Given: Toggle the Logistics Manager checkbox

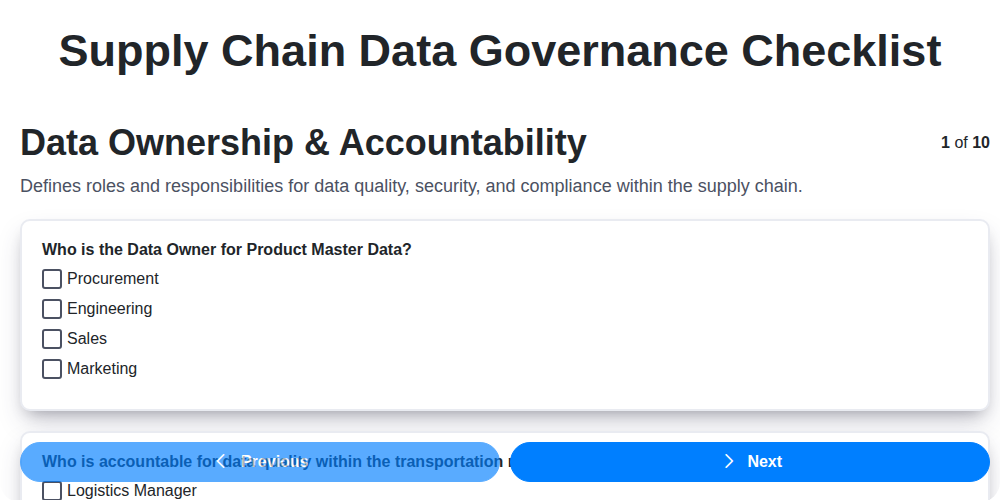Looking at the screenshot, I should pos(52,491).
